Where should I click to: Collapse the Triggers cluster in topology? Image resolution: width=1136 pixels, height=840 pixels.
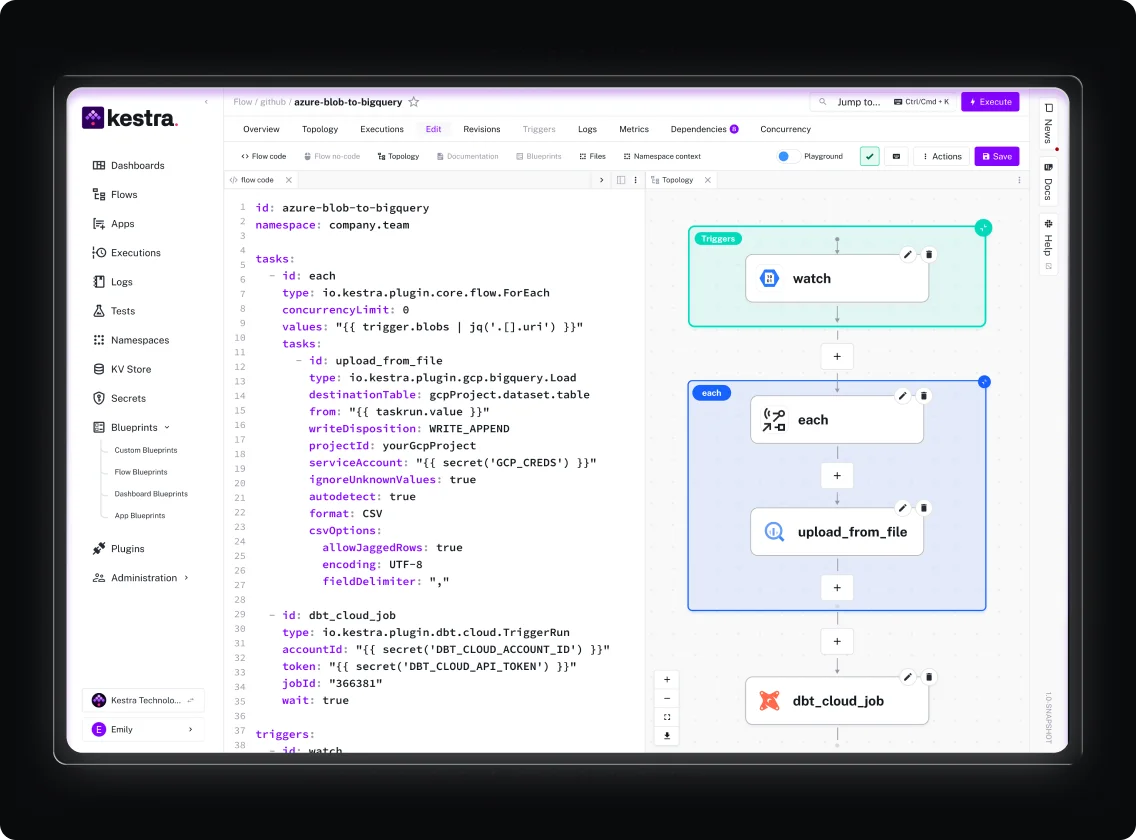tap(983, 228)
